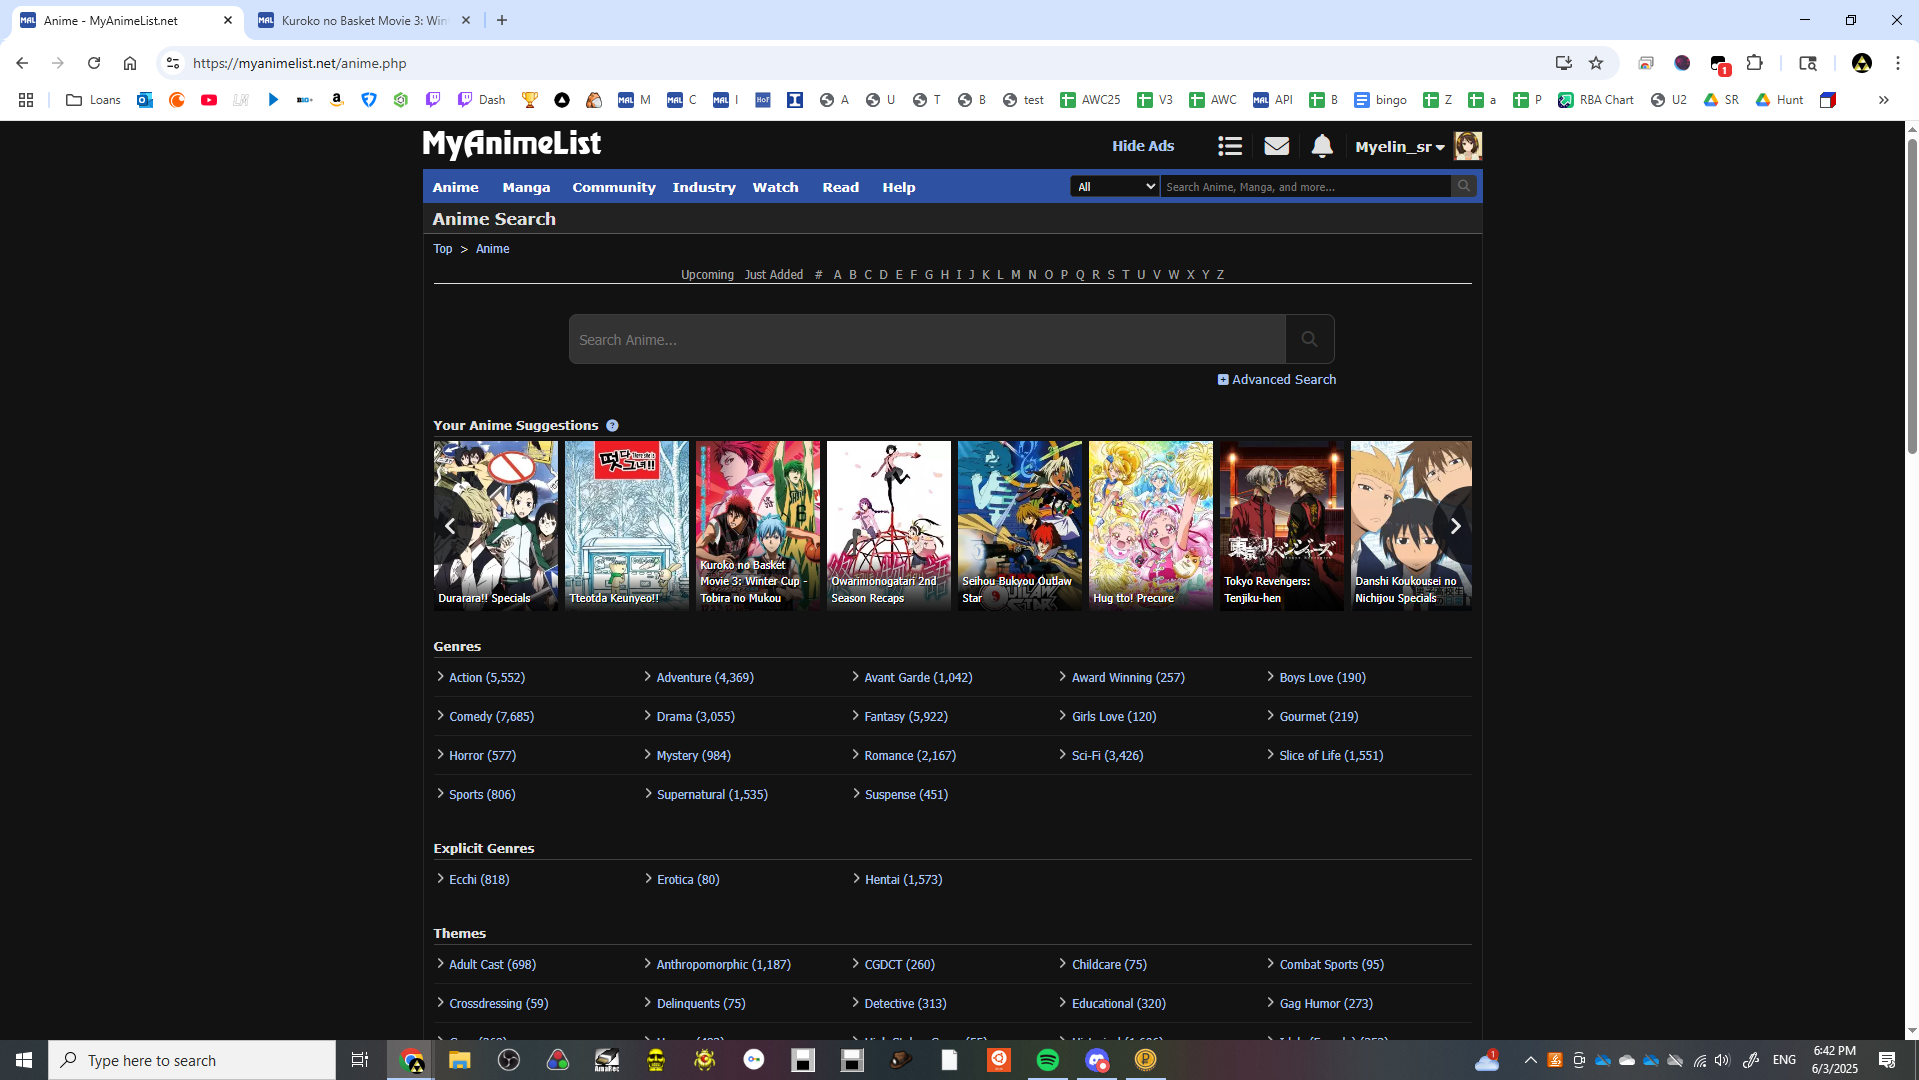Open the Hug tto! Precure thumbnail
The height and width of the screenshot is (1080, 1919).
coord(1150,526)
